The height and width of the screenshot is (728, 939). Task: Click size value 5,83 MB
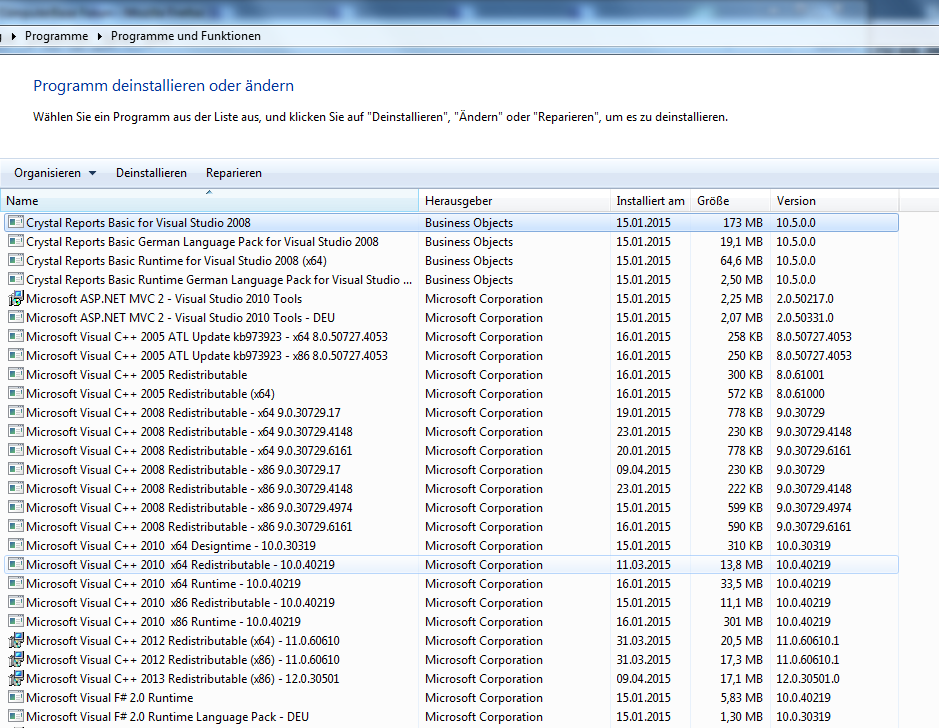pos(741,698)
